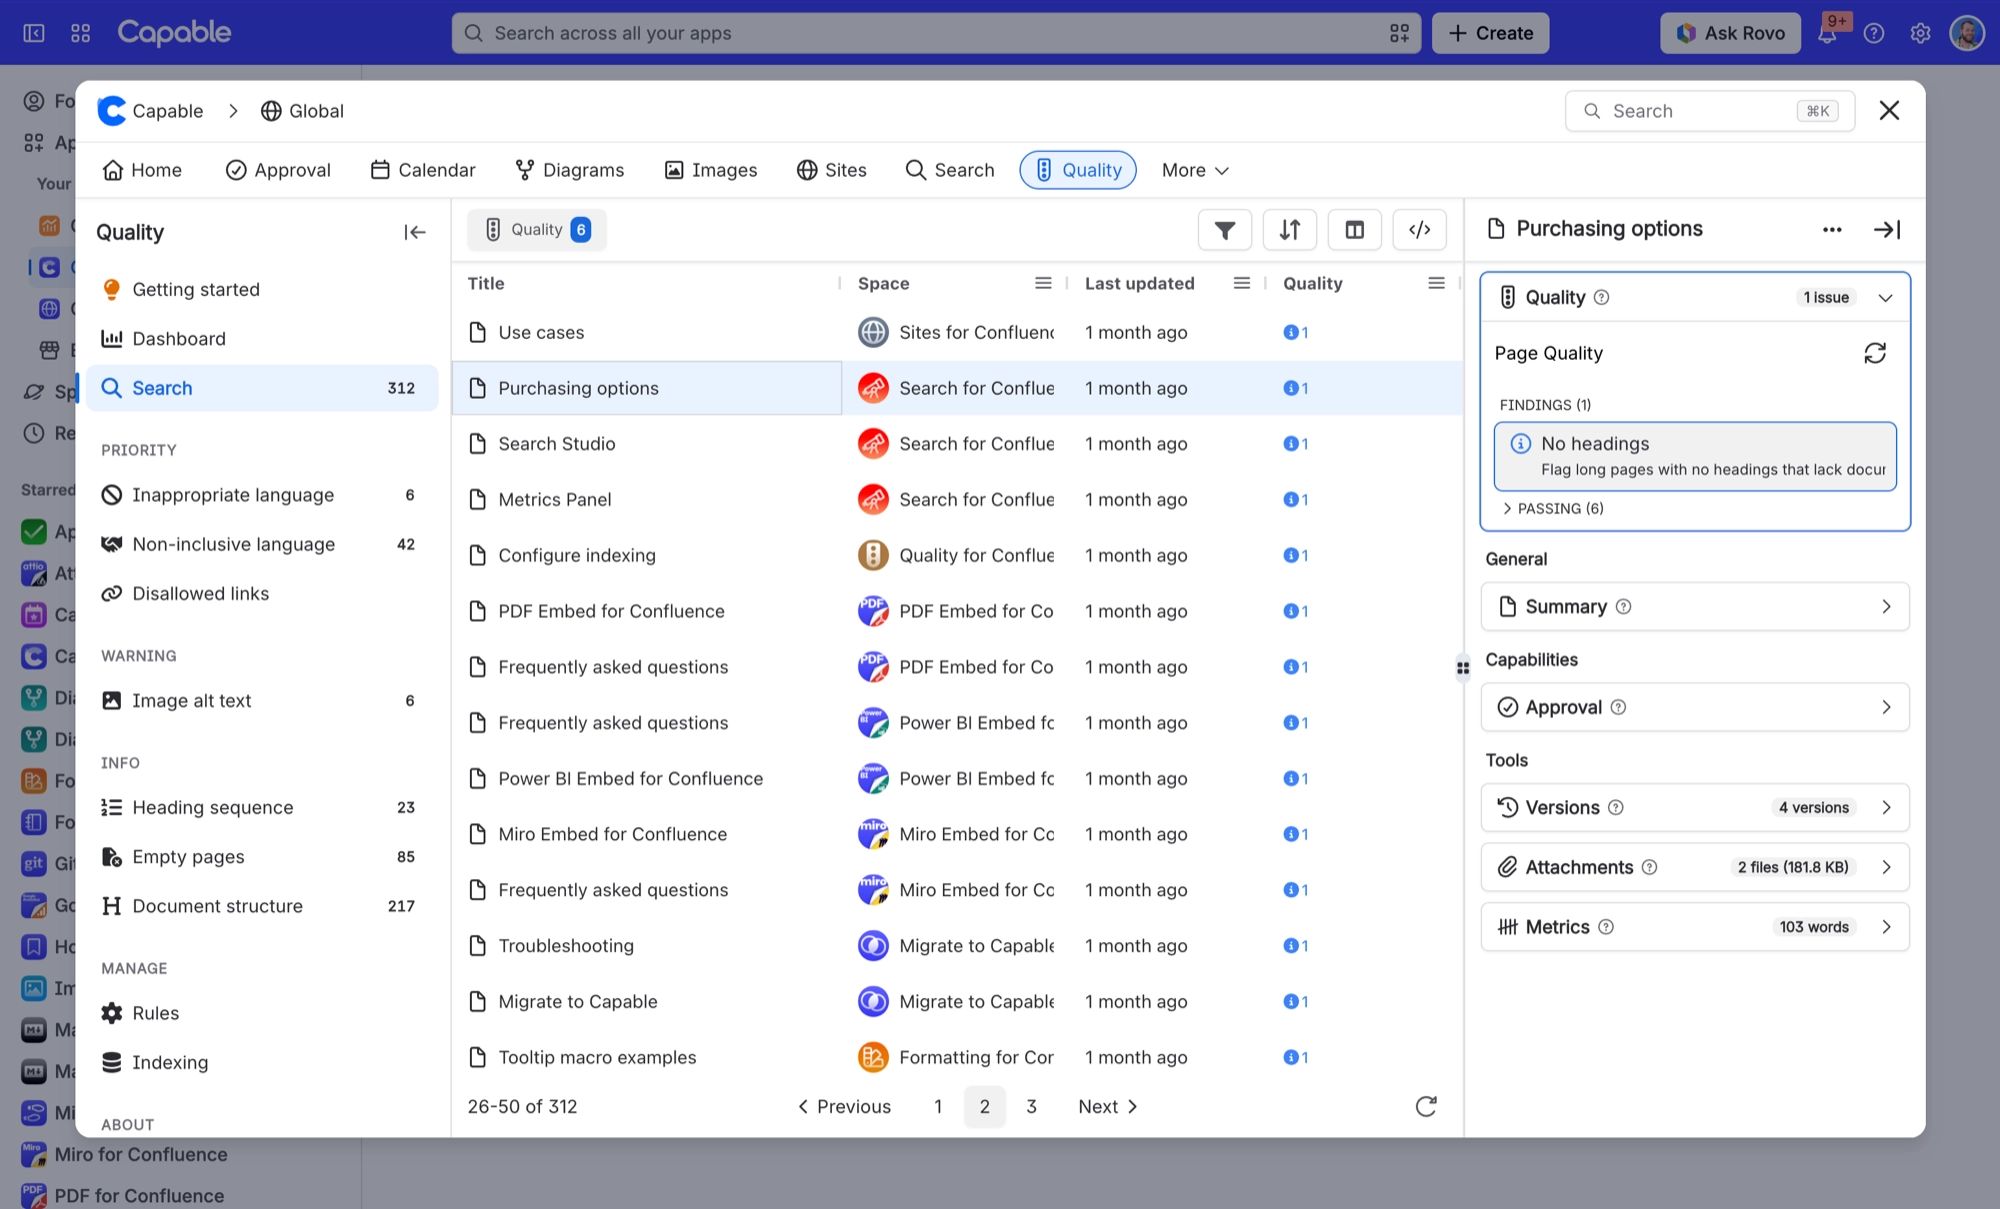Expand the Attachments section

[1695, 867]
